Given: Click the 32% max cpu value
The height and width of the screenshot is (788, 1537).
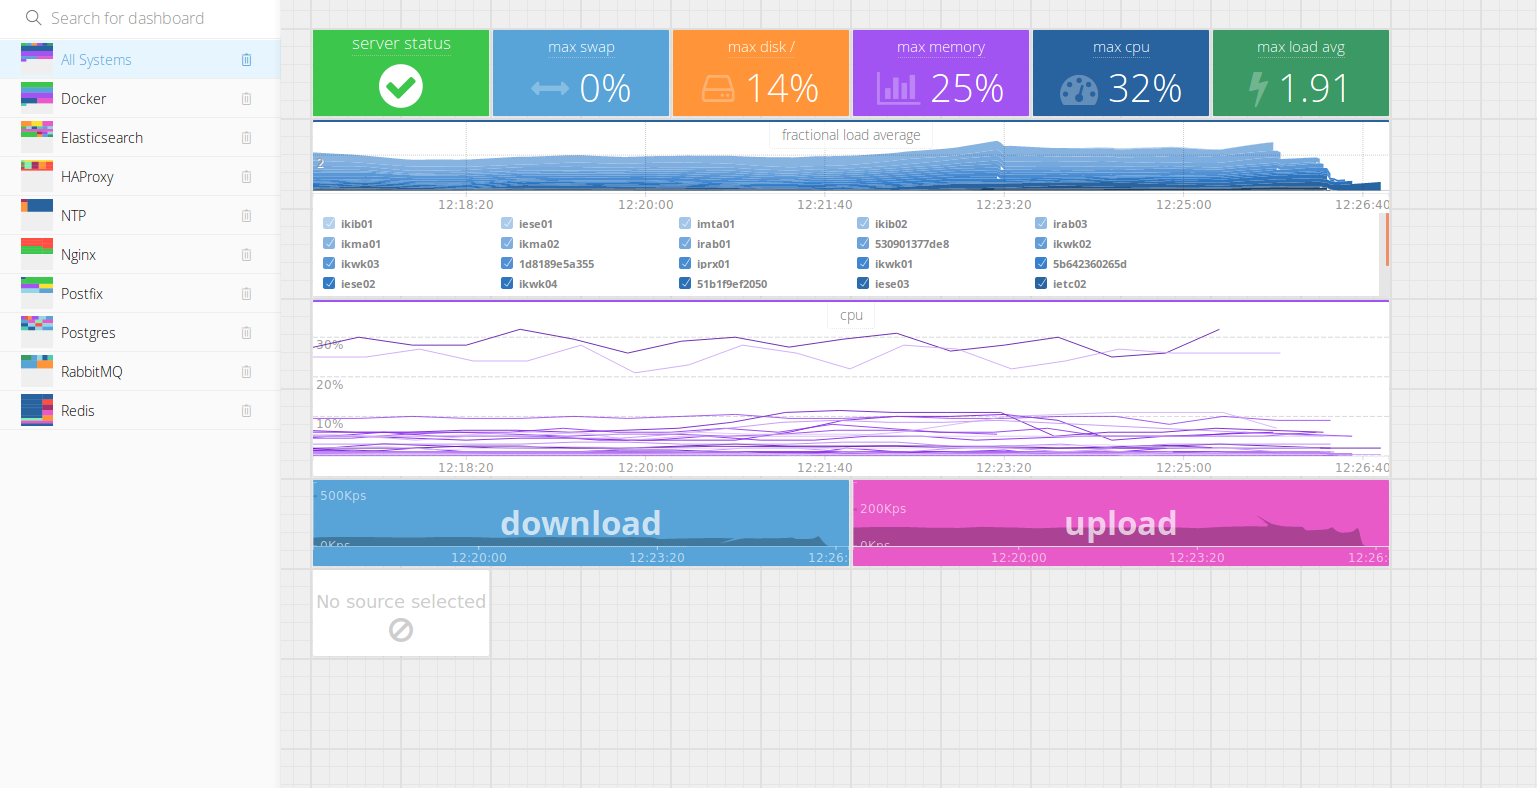Looking at the screenshot, I should click(1145, 89).
